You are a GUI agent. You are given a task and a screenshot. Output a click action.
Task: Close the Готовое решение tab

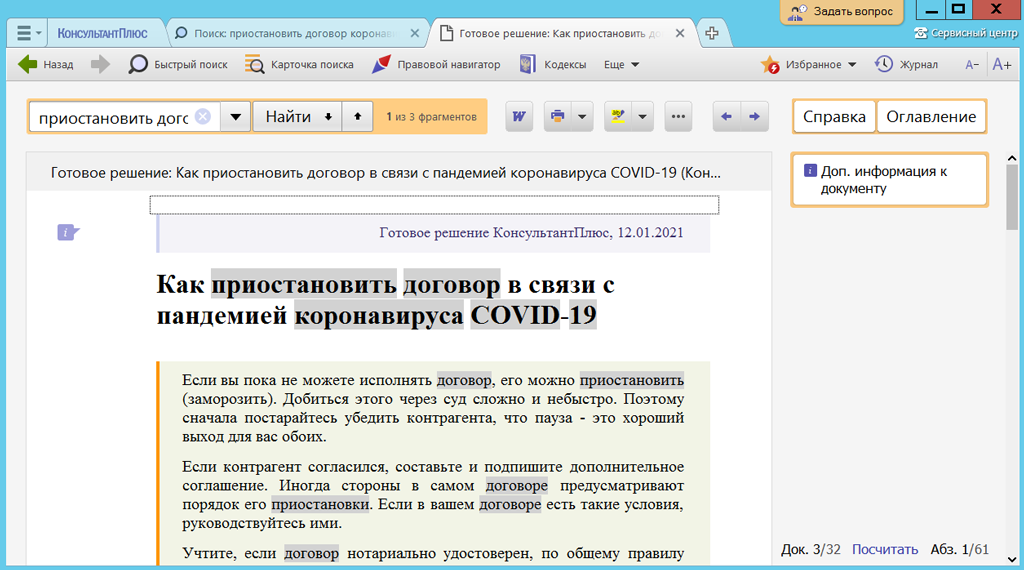[x=680, y=33]
